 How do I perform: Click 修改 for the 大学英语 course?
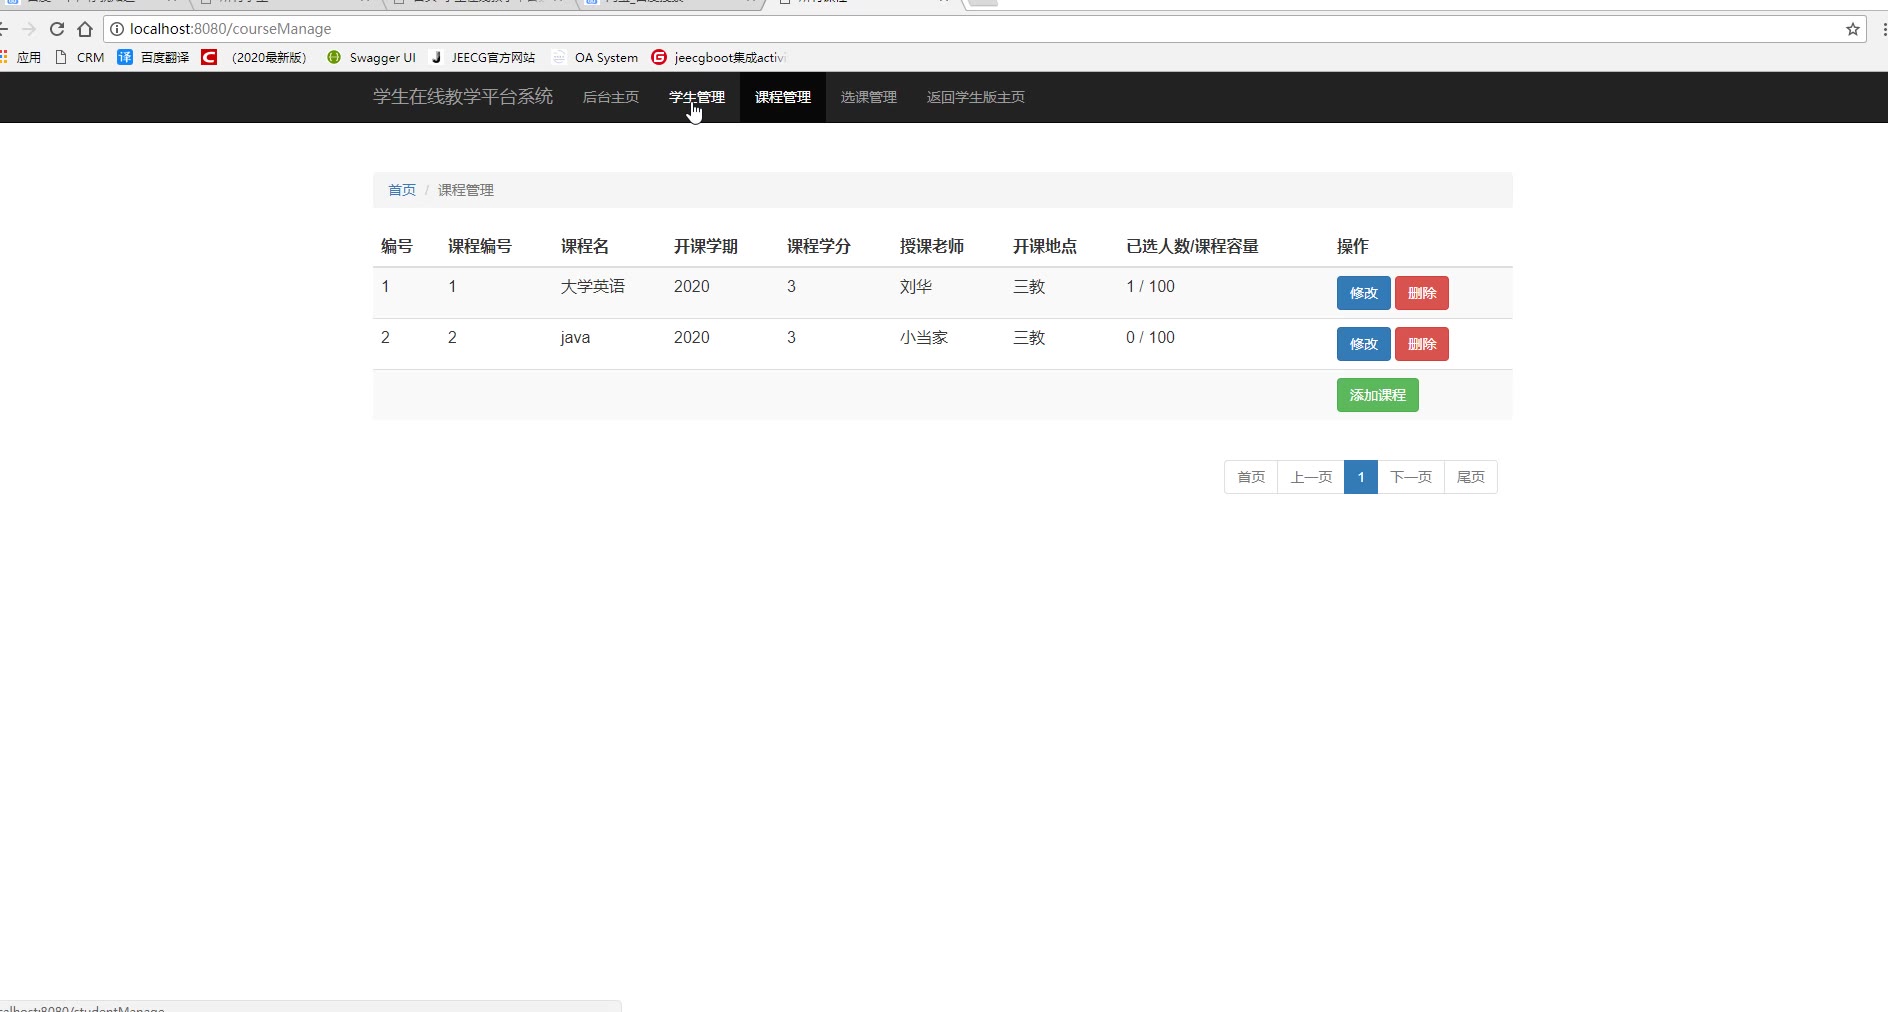1364,293
